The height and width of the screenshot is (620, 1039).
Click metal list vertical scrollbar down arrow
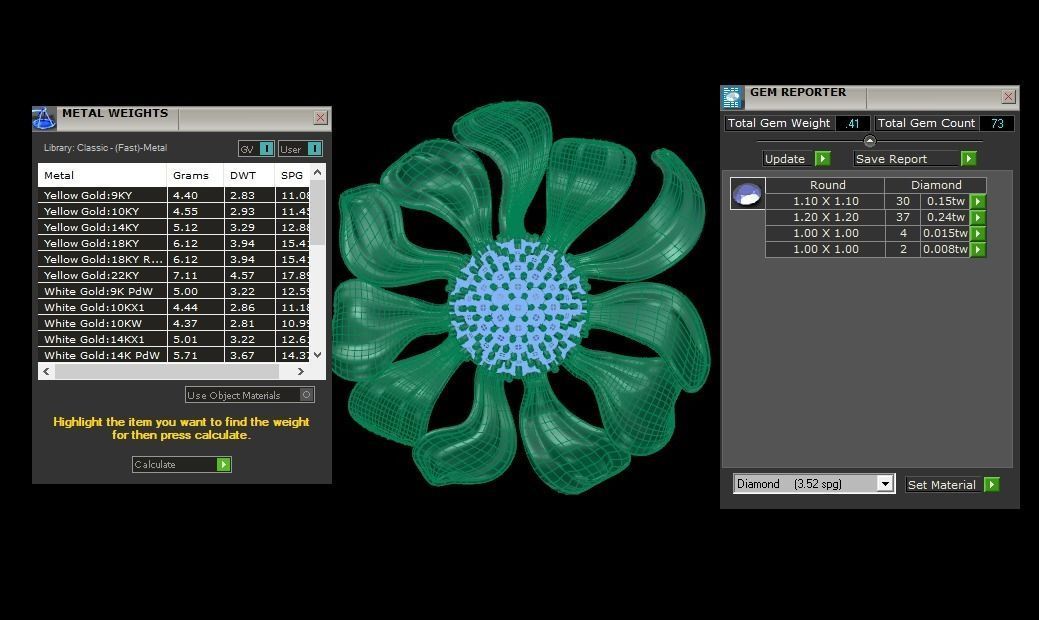pos(317,354)
